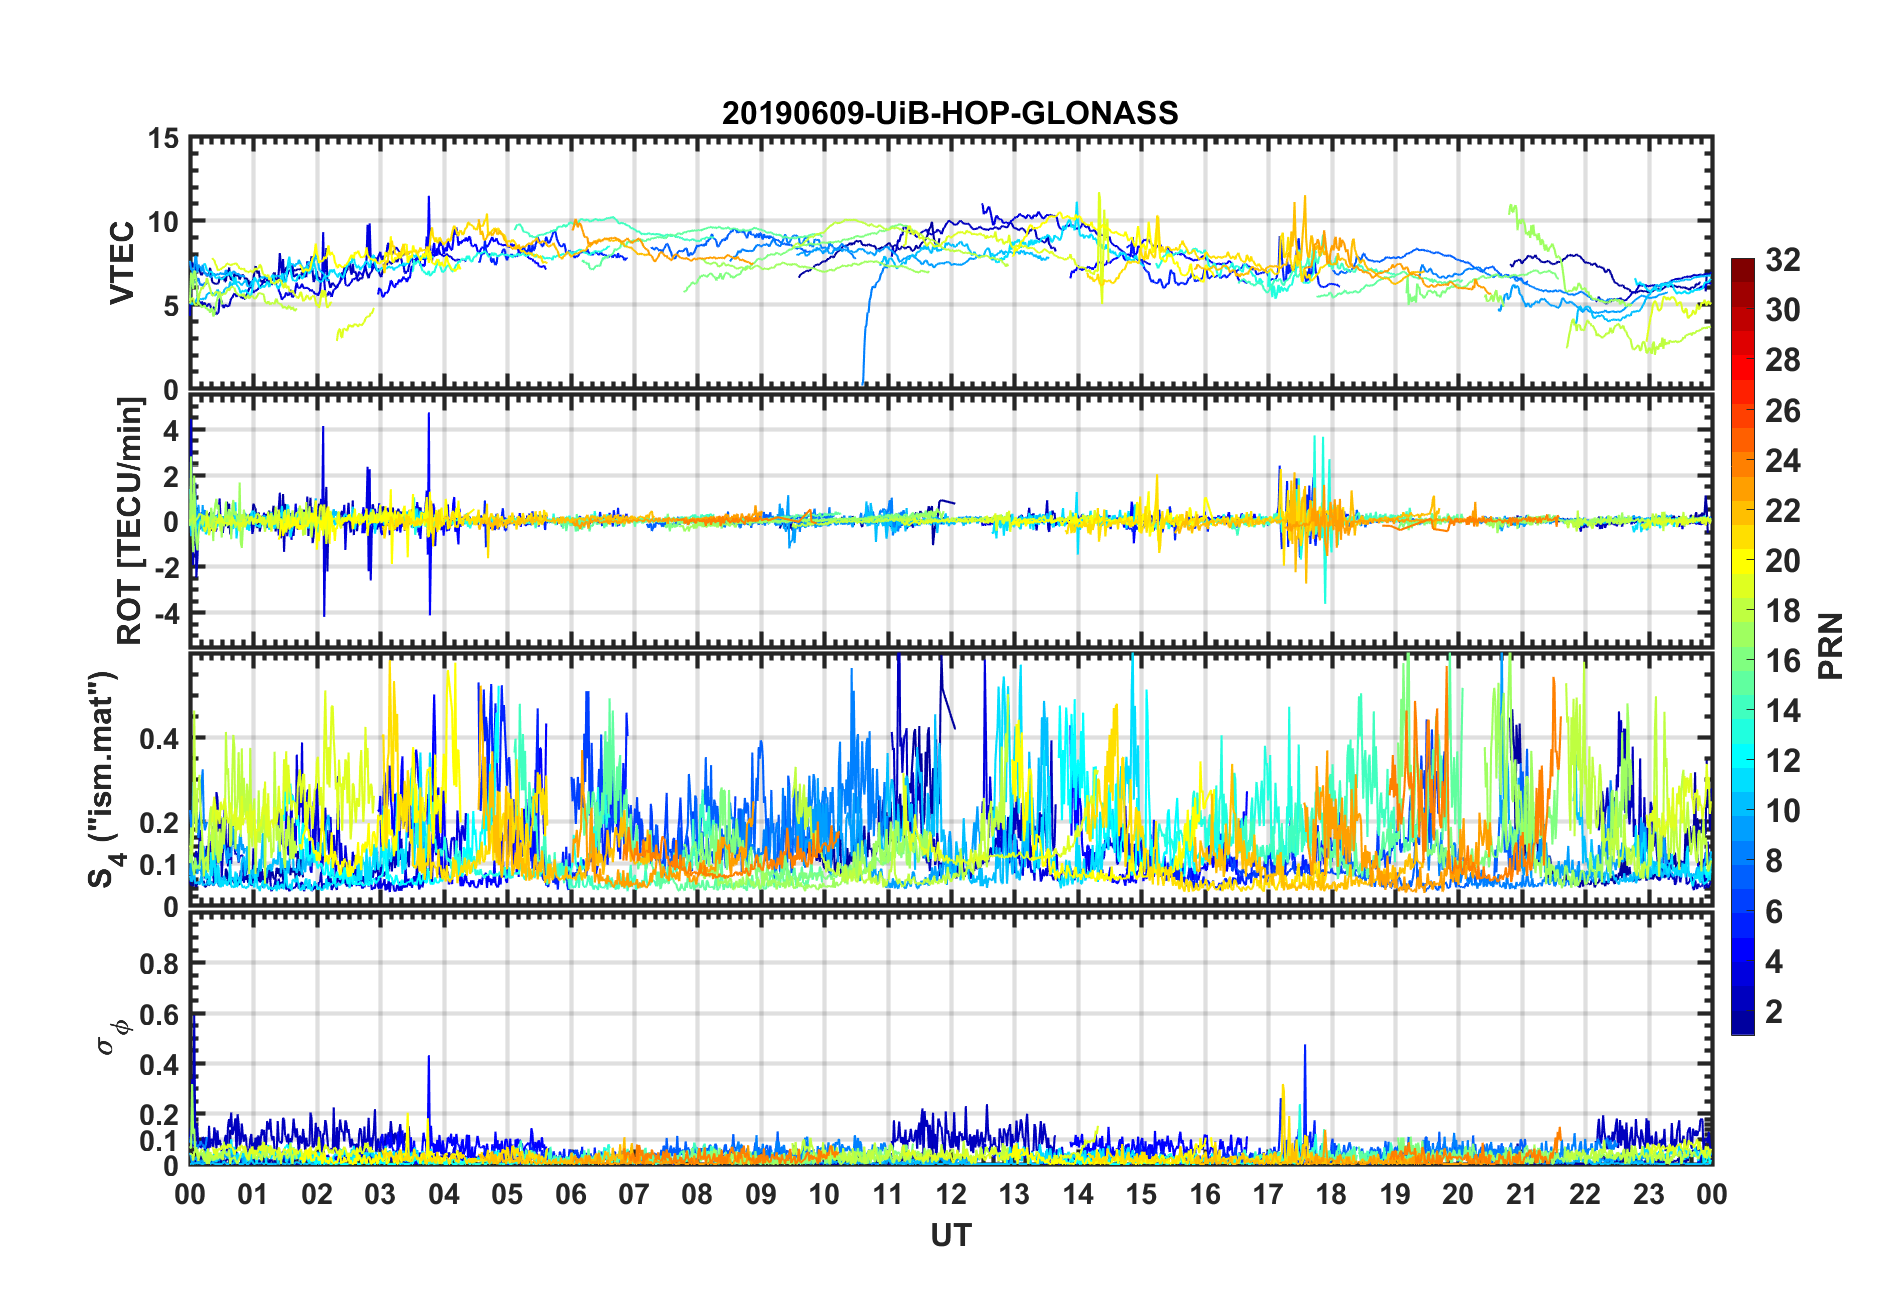Click colorbar tick label 16
1902x1292 pixels.
[1782, 661]
